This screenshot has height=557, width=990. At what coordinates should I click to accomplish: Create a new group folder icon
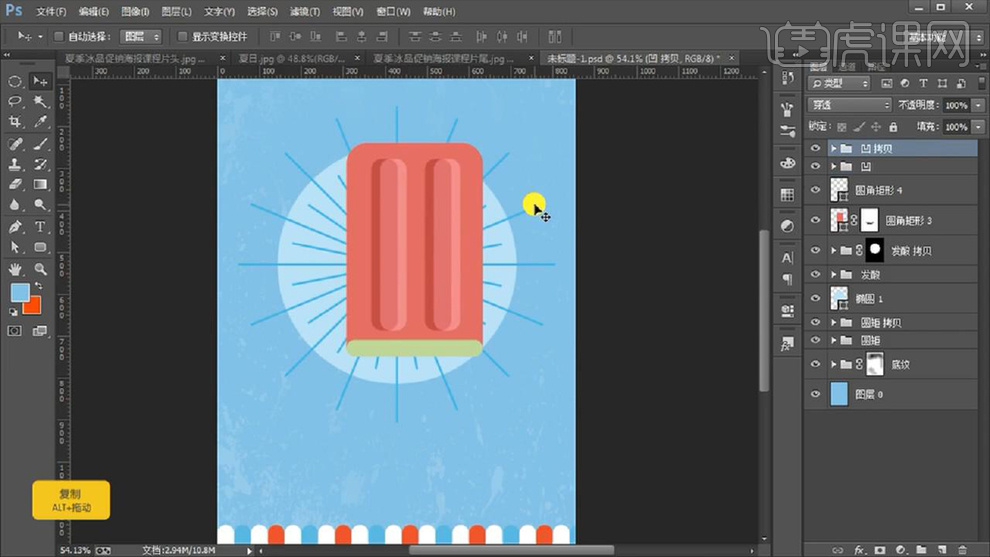[x=920, y=549]
